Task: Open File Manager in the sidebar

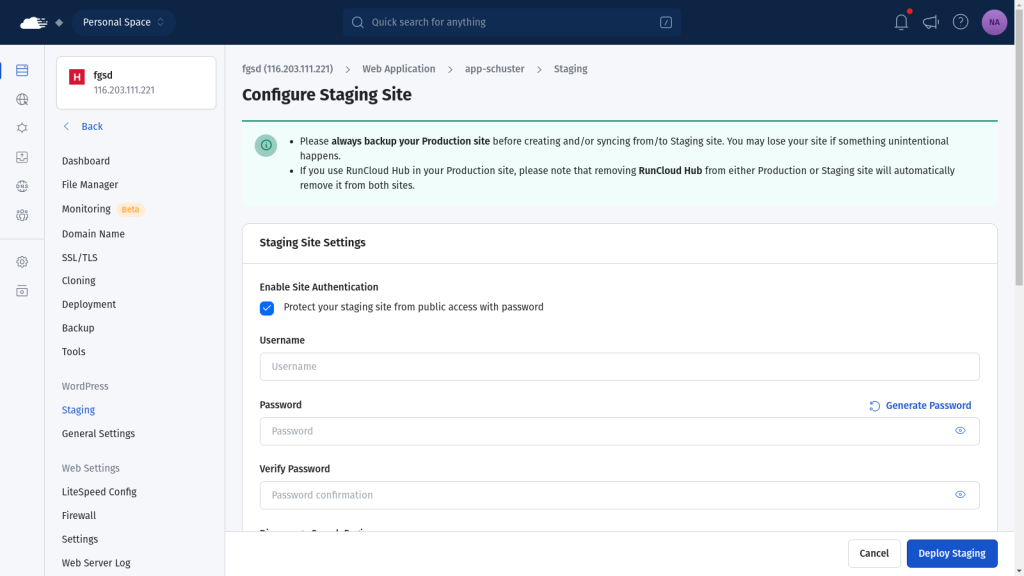Action: click(x=90, y=185)
